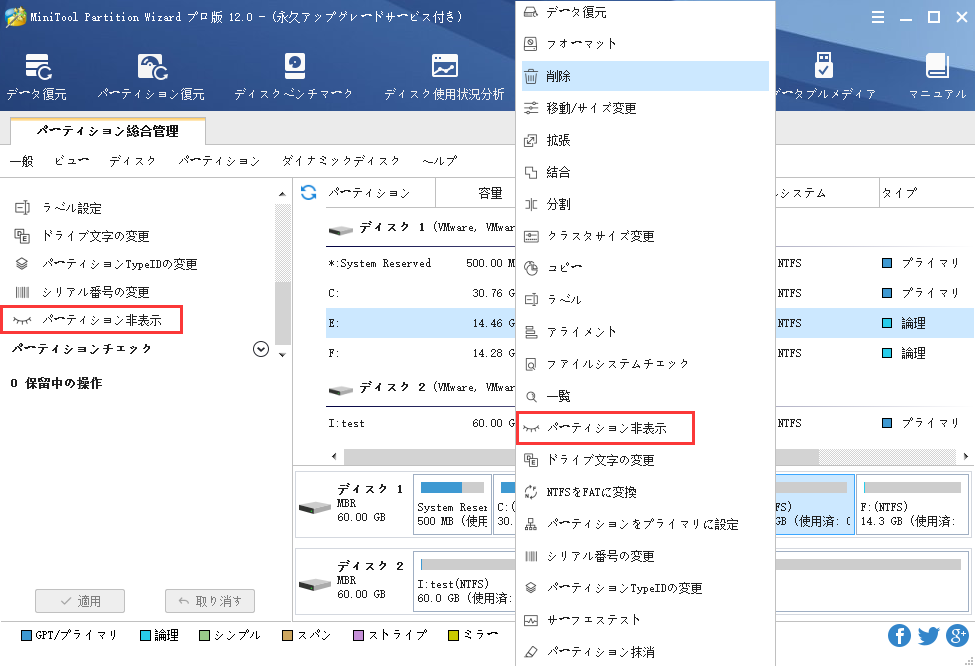Open the Facebook icon at bottom right
The width and height of the screenshot is (975, 666).
(x=899, y=636)
